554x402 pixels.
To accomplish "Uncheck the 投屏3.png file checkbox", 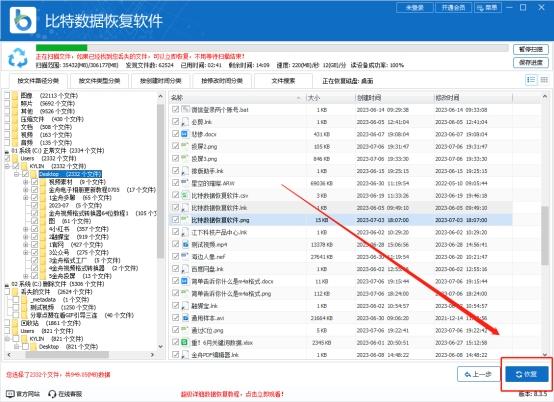I will click(175, 158).
